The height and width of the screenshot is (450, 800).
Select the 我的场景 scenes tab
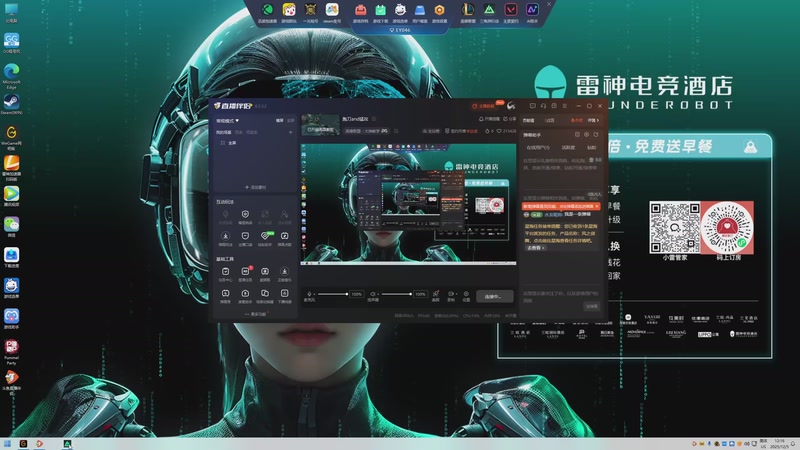tap(223, 132)
